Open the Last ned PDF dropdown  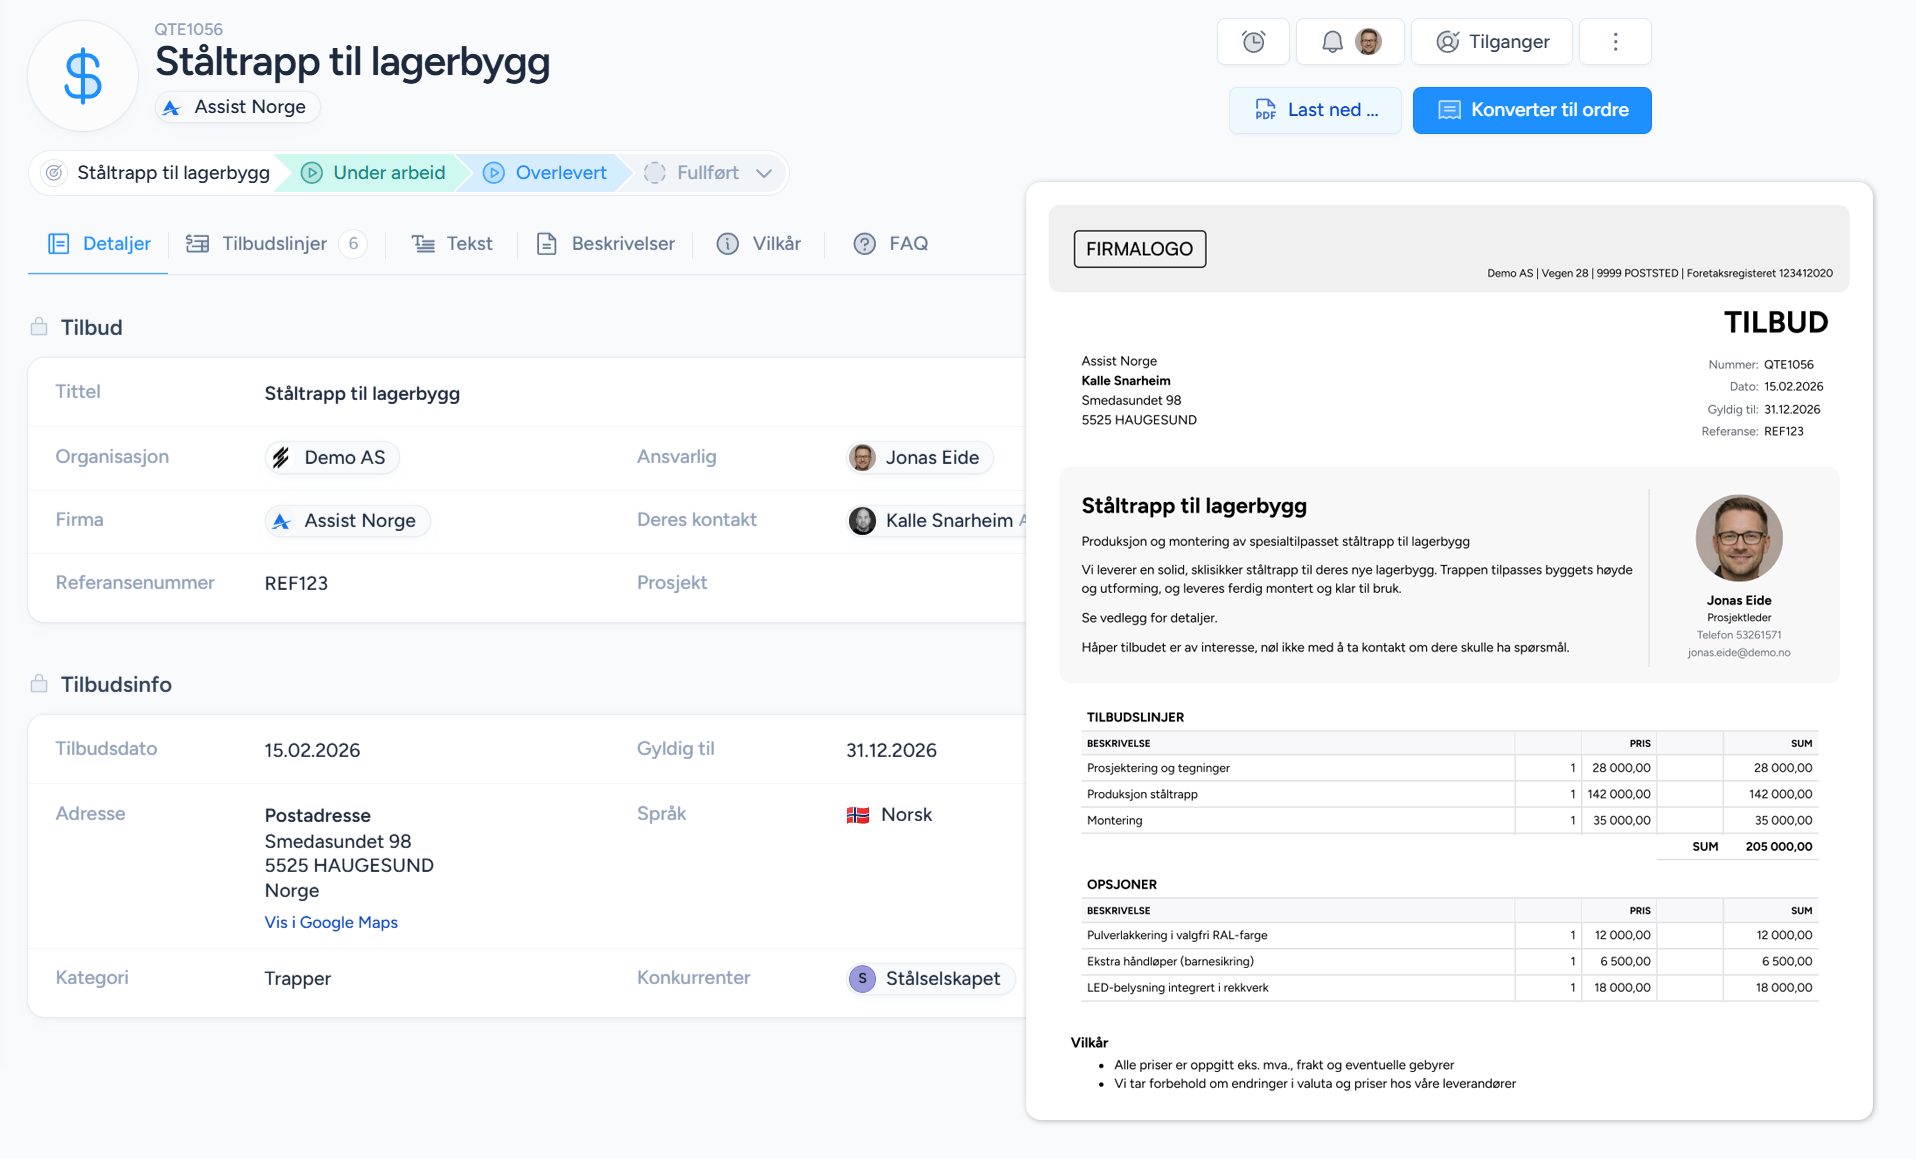pyautogui.click(x=1315, y=110)
